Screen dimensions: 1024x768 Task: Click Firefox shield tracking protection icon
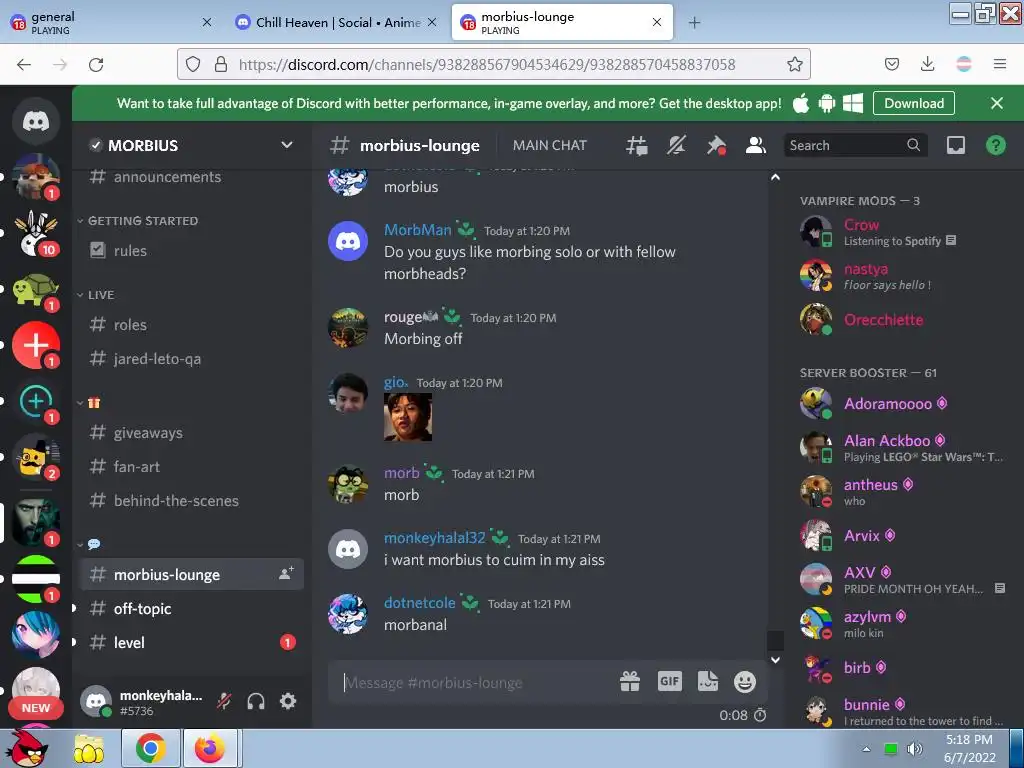pyautogui.click(x=193, y=64)
